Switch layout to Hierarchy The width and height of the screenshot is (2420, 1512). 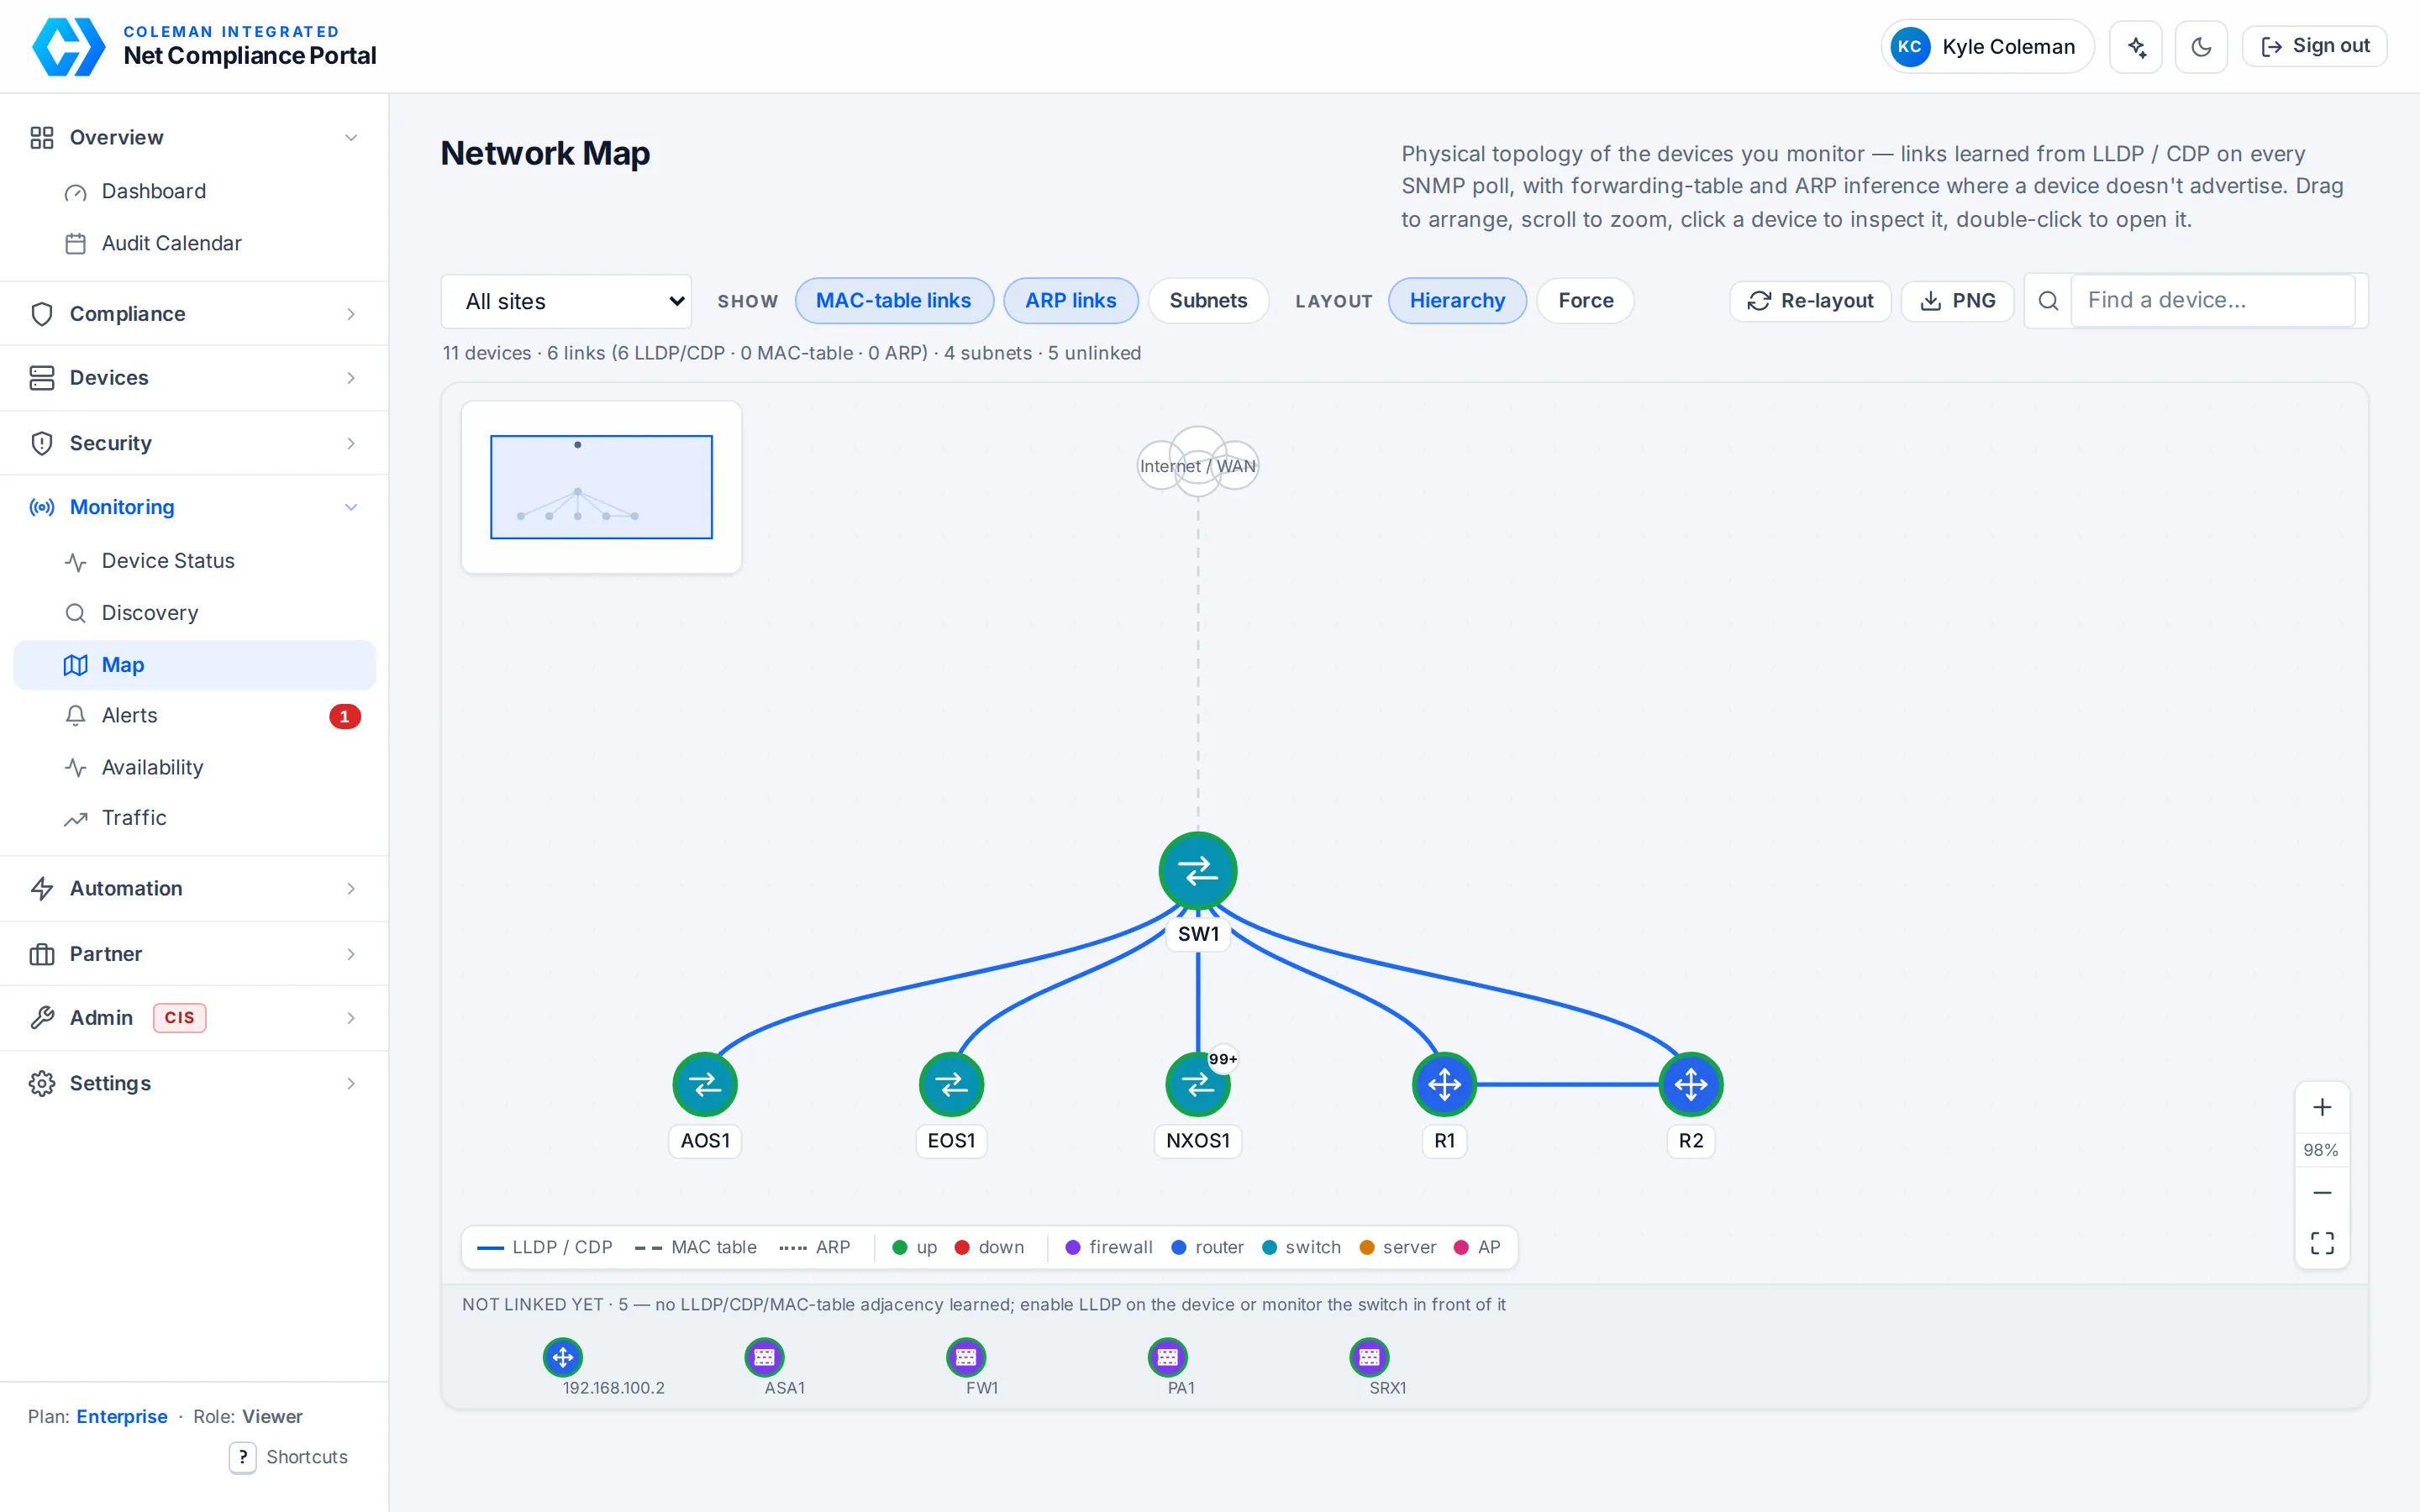(x=1457, y=301)
